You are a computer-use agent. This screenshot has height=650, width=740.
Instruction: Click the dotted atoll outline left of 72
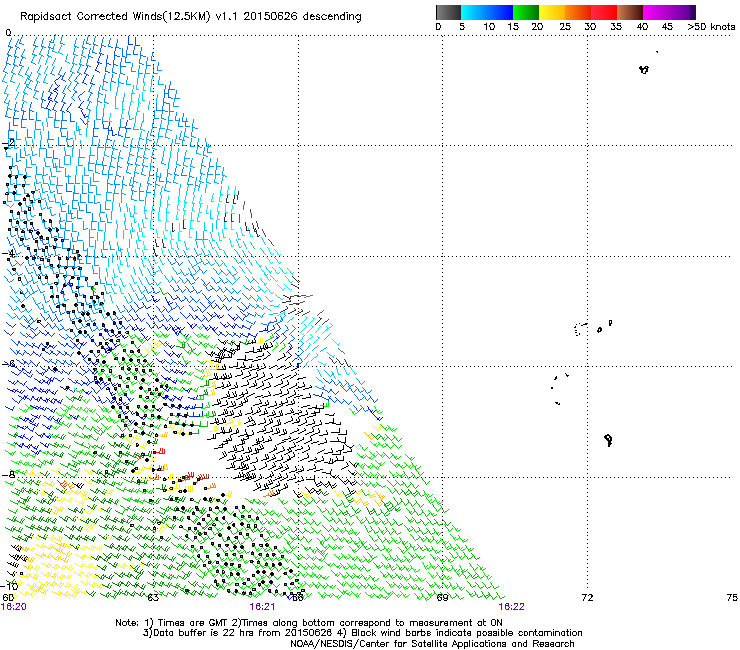(x=580, y=329)
